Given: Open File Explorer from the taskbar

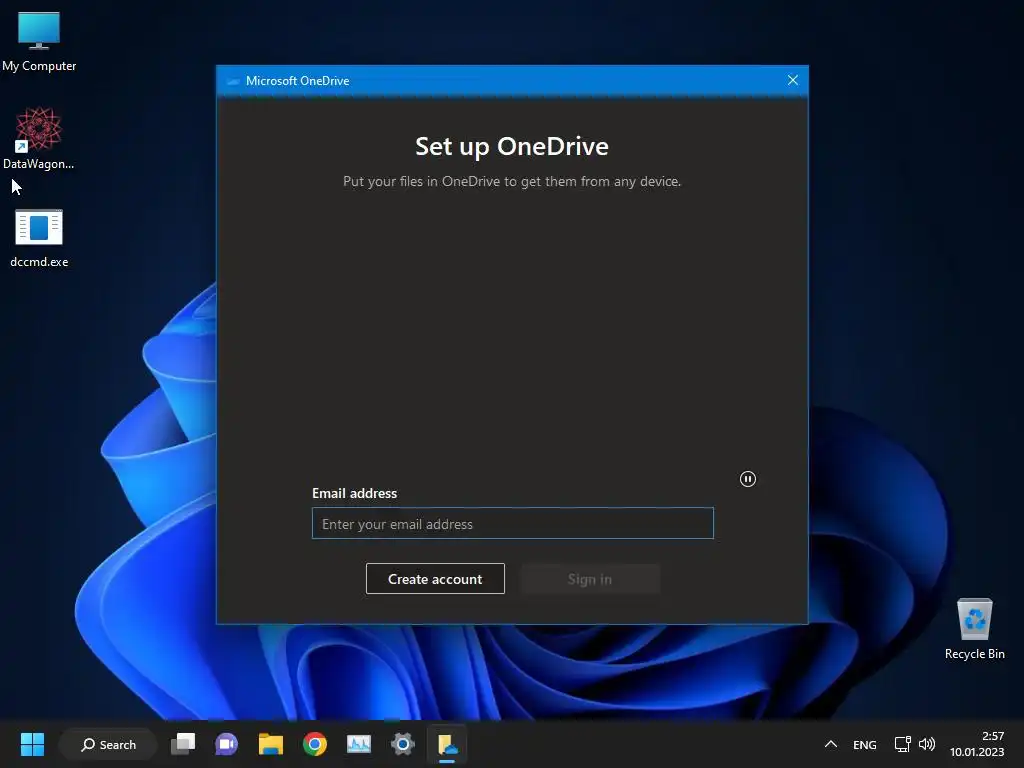Looking at the screenshot, I should point(270,744).
